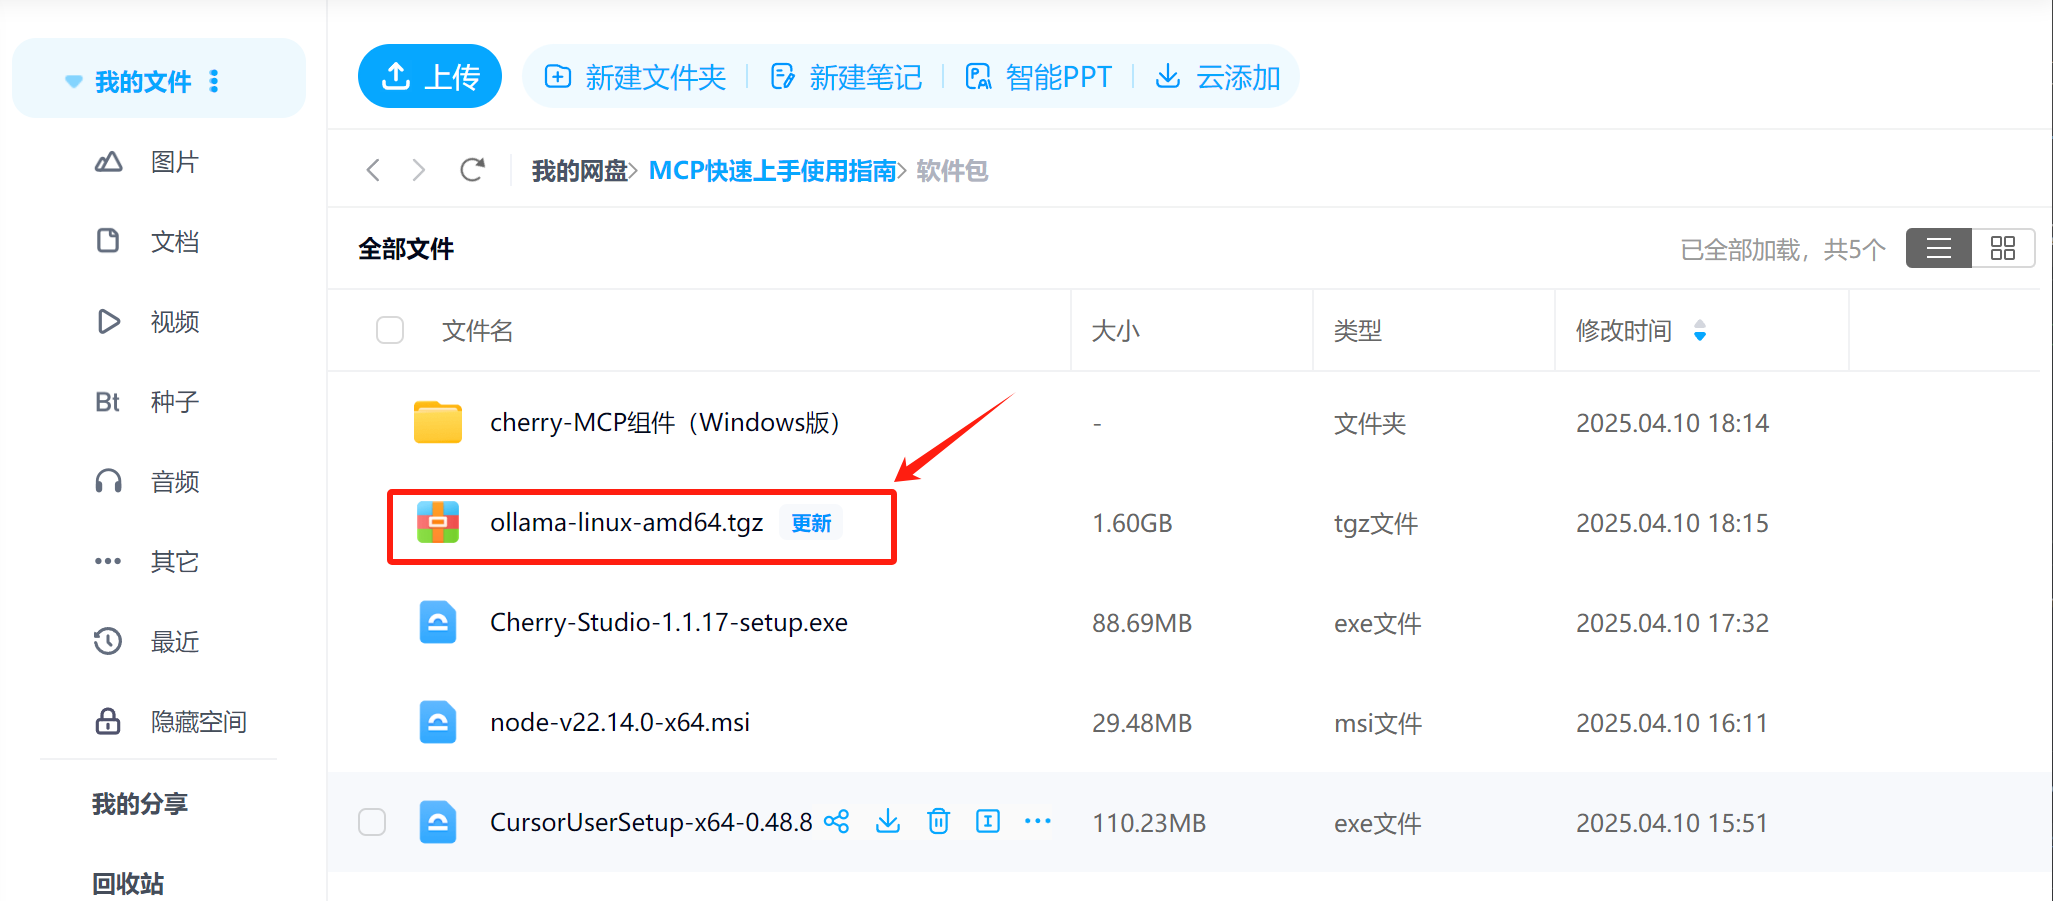Screen dimensions: 2053x901
Task: Switch to list view layout
Action: pyautogui.click(x=1939, y=248)
